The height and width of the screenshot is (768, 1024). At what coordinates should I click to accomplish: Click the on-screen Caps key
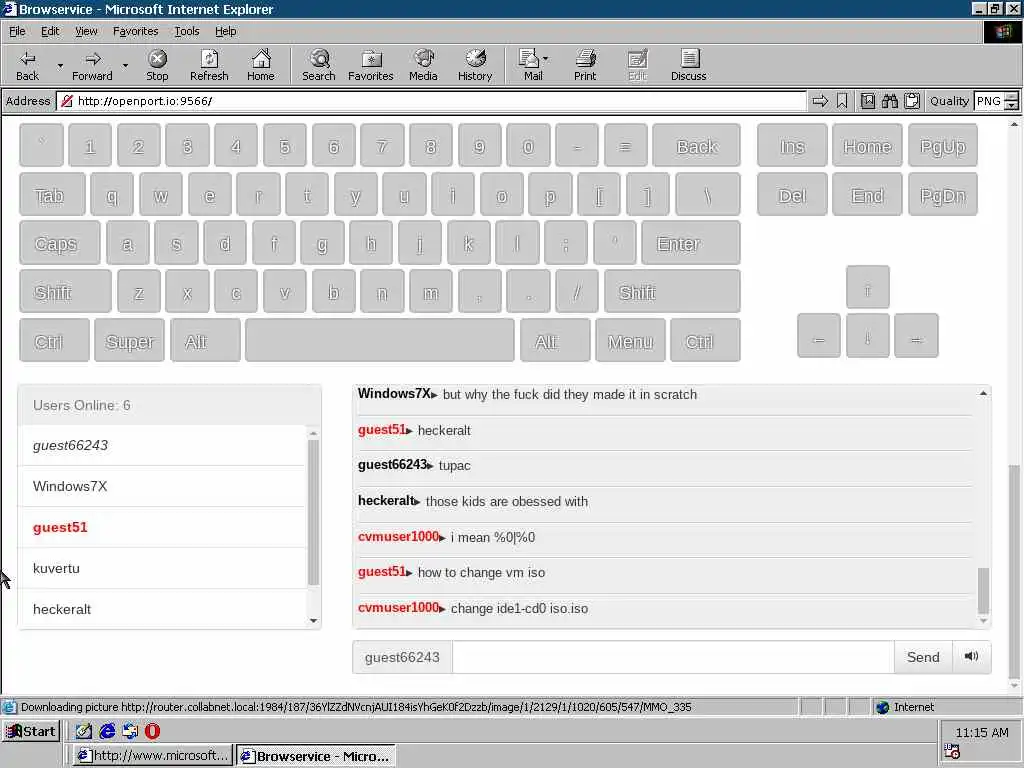tap(60, 243)
